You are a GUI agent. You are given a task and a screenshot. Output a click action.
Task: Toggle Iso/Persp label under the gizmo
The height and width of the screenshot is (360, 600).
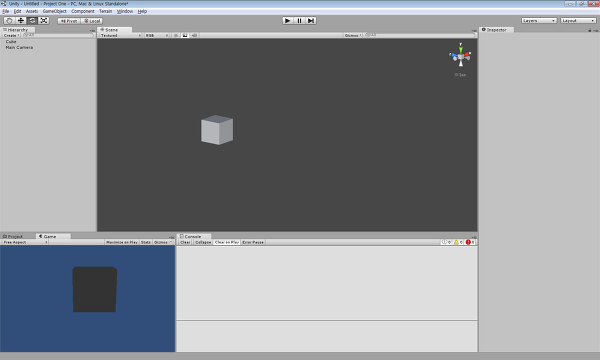[x=460, y=75]
